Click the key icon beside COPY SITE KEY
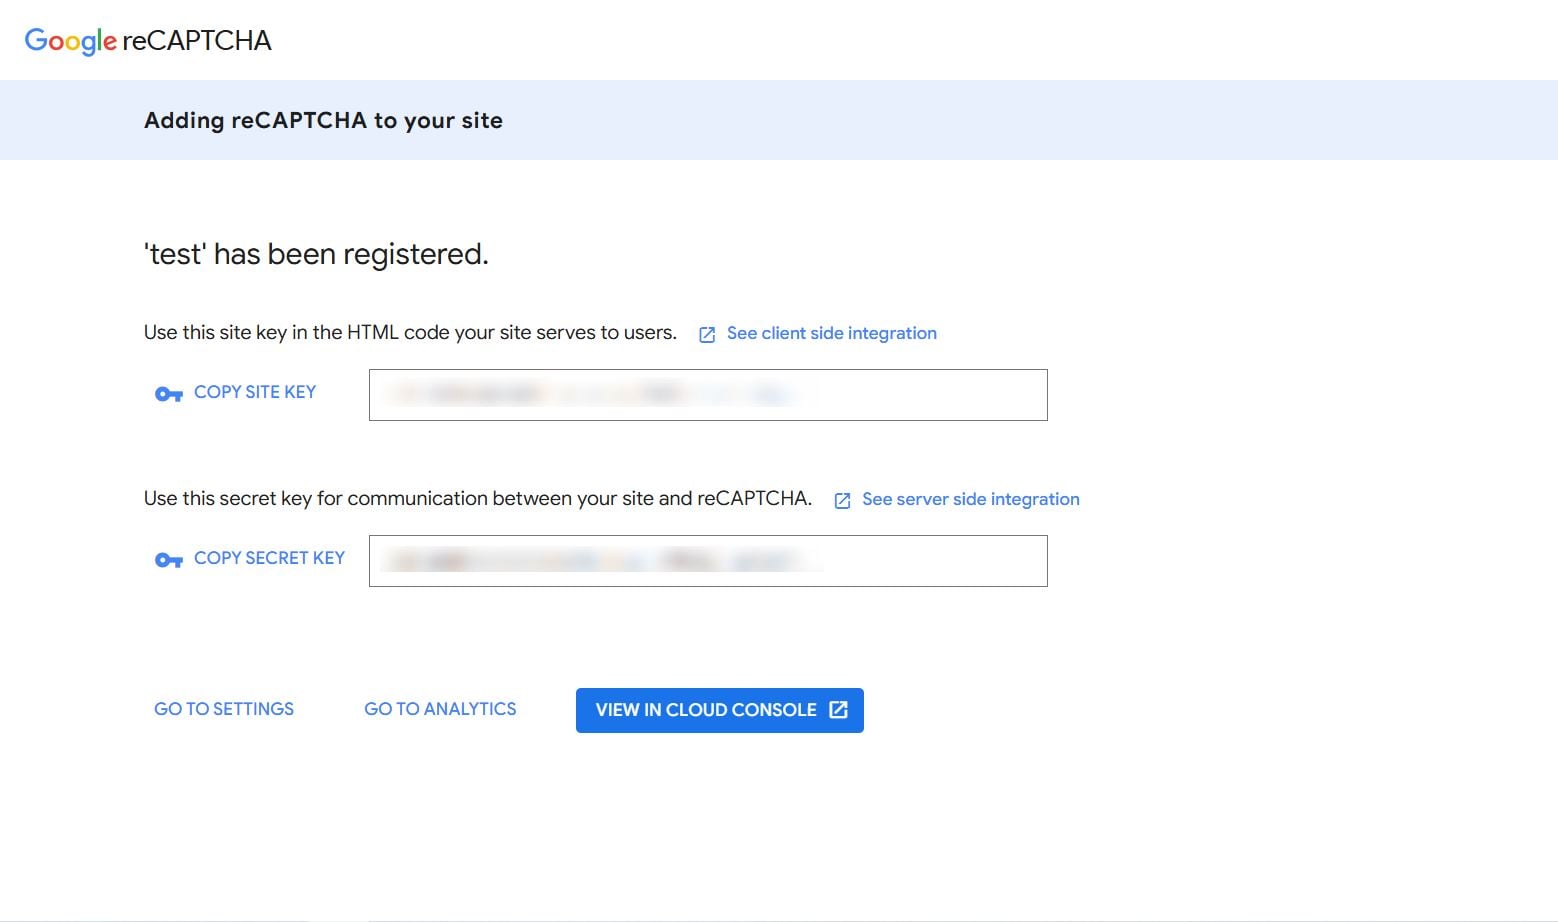This screenshot has width=1558, height=922. pyautogui.click(x=169, y=394)
